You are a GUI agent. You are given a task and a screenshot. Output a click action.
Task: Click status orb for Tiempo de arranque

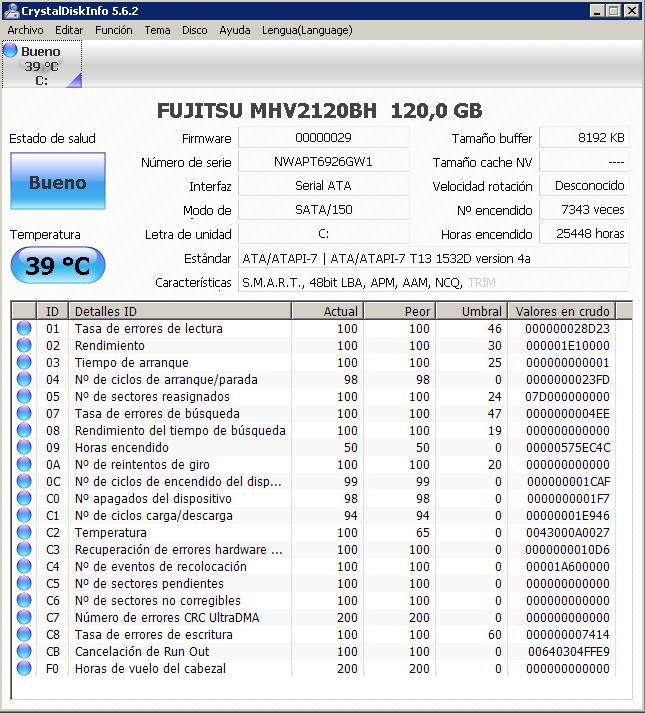coord(24,362)
